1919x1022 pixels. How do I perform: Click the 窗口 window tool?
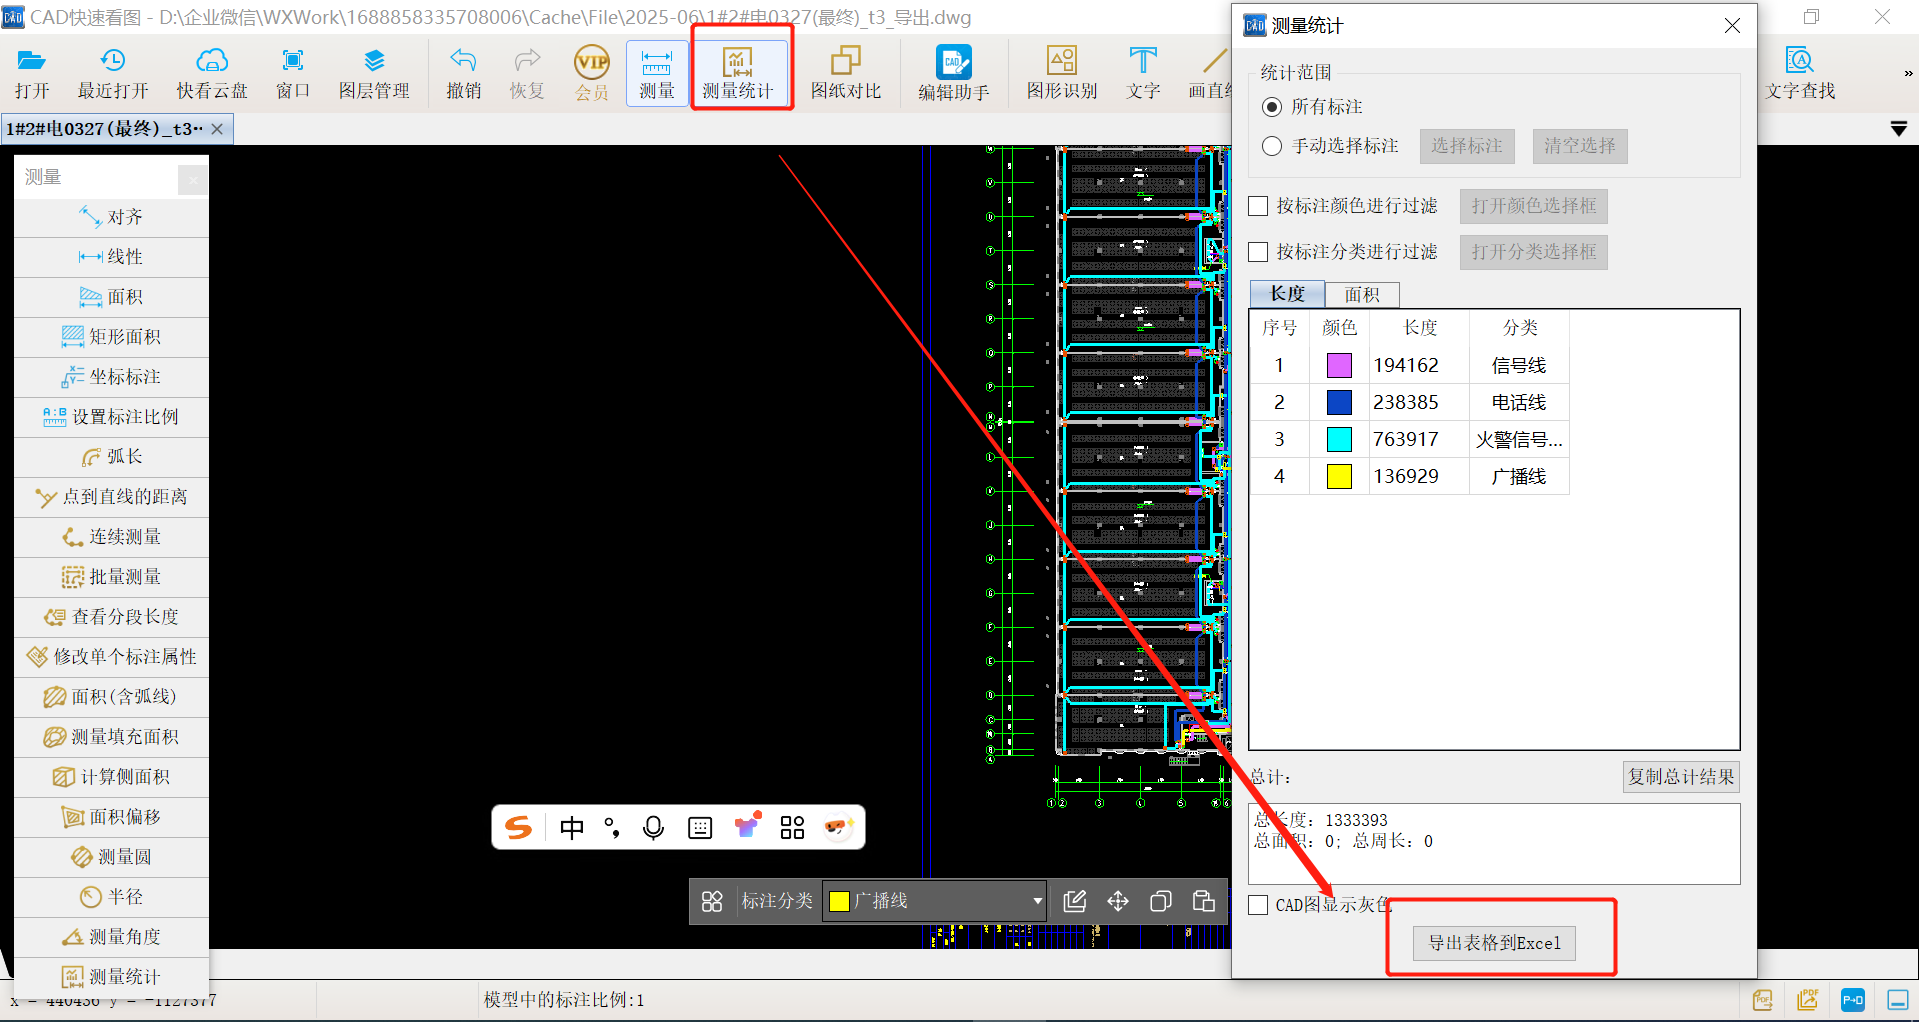pos(293,74)
